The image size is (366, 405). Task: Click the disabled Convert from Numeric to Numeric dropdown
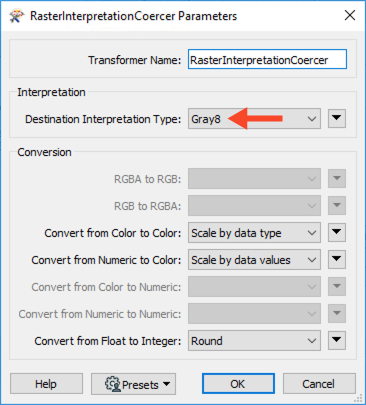[x=254, y=313]
